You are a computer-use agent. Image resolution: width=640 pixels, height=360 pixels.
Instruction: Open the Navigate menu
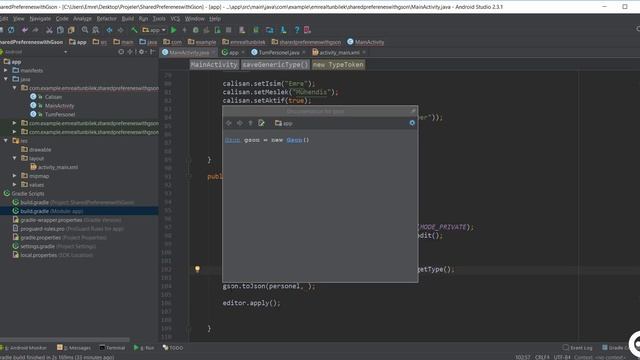[x=40, y=19]
